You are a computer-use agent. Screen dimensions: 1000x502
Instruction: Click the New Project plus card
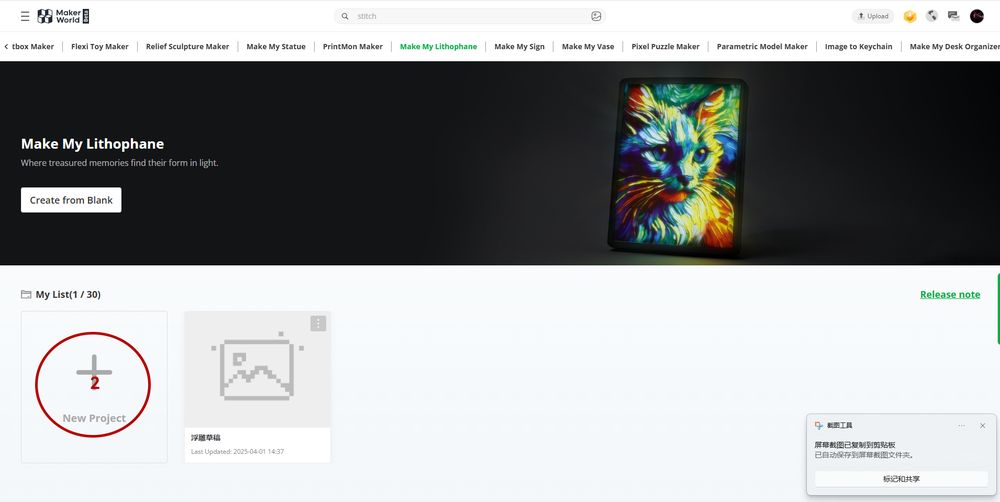[x=94, y=386]
